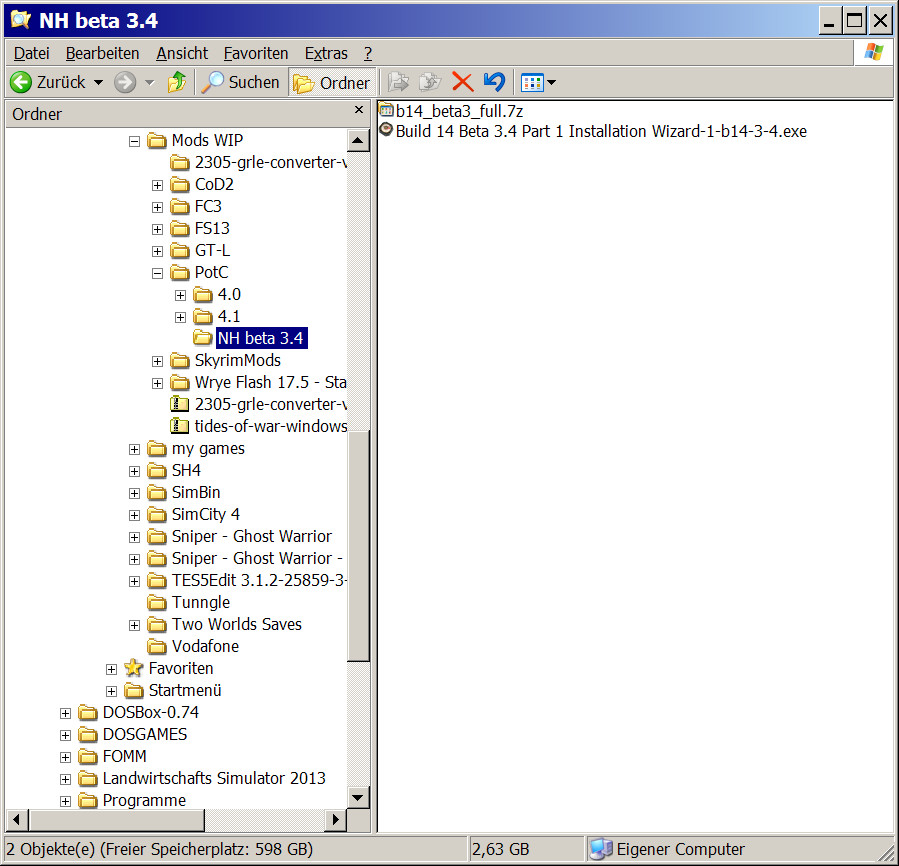Screen dimensions: 899x866
Task: Click the horizontal scroll-right arrow
Action: coord(336,820)
